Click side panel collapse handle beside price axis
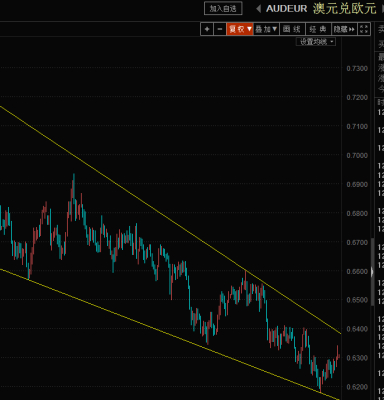 tap(373, 272)
